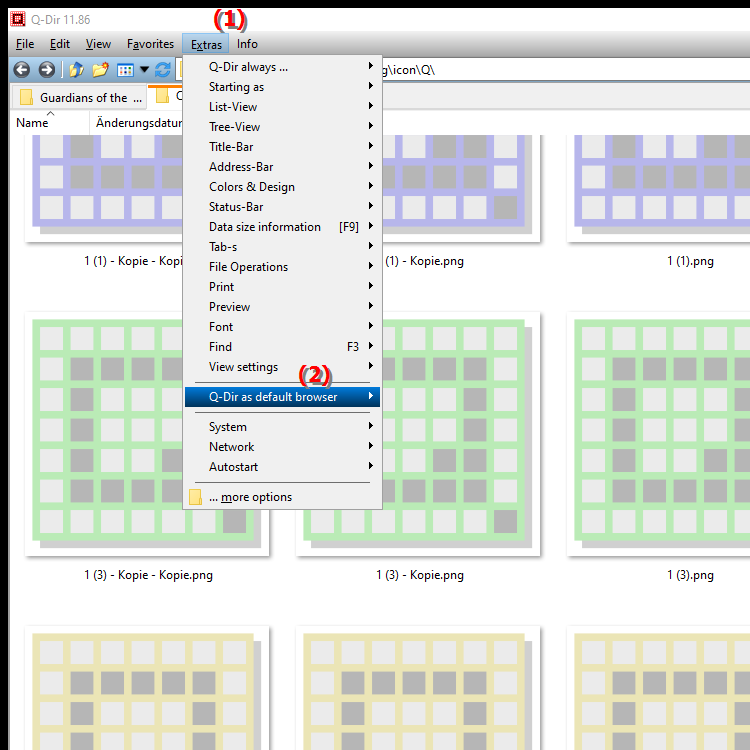Viewport: 750px width, 750px height.
Task: Open the File Operations submenu
Action: click(x=282, y=267)
